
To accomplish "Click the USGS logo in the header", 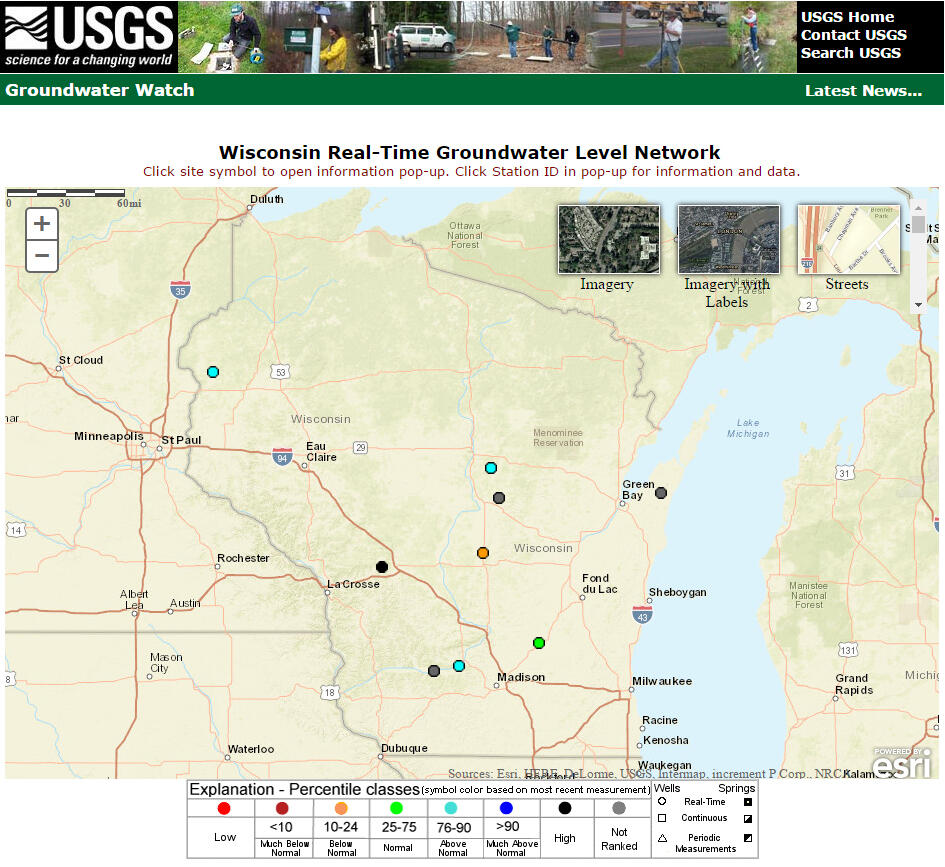I will [88, 33].
